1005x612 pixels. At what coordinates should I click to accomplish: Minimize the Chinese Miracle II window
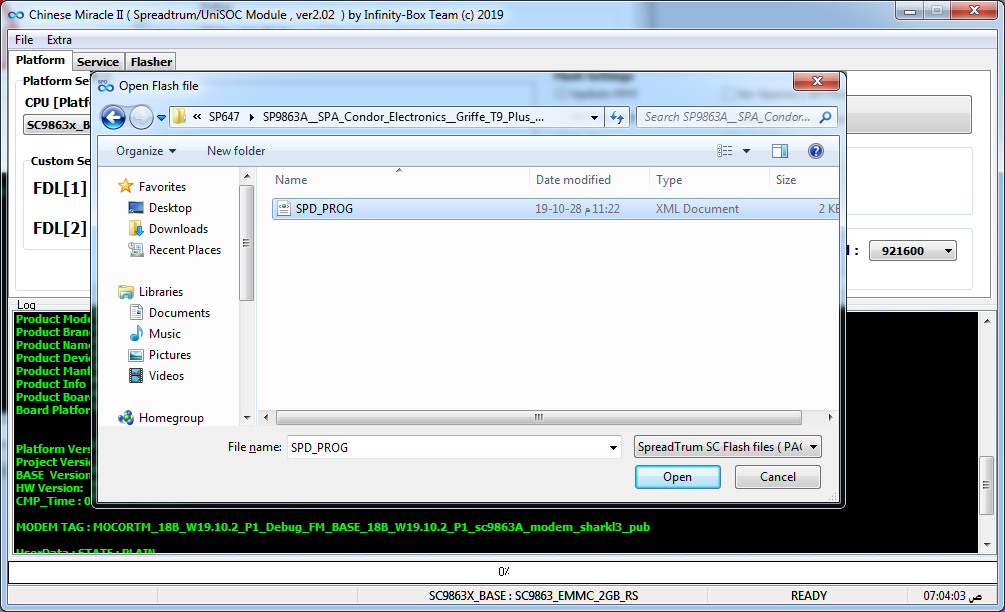tap(909, 11)
